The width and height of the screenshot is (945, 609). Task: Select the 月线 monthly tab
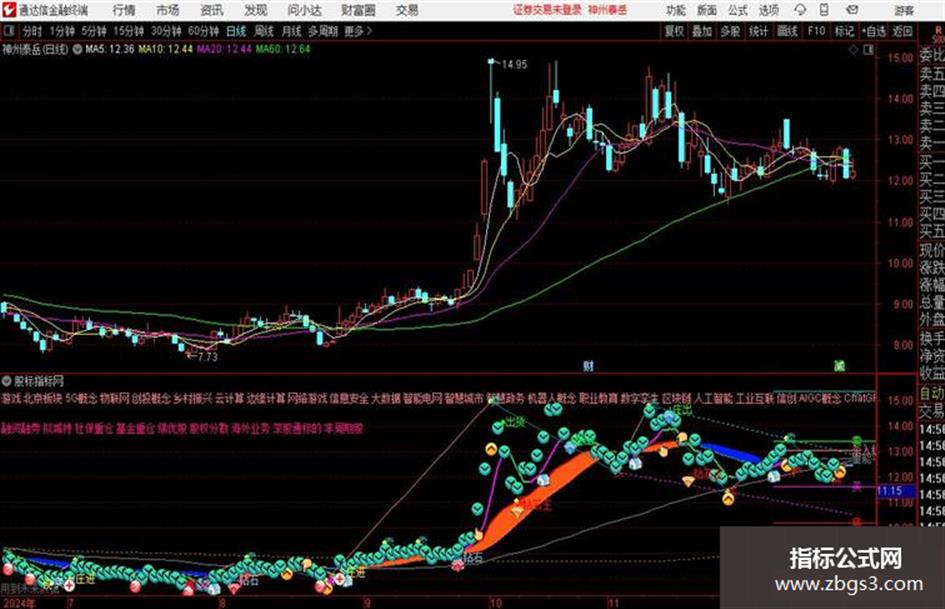(x=292, y=31)
